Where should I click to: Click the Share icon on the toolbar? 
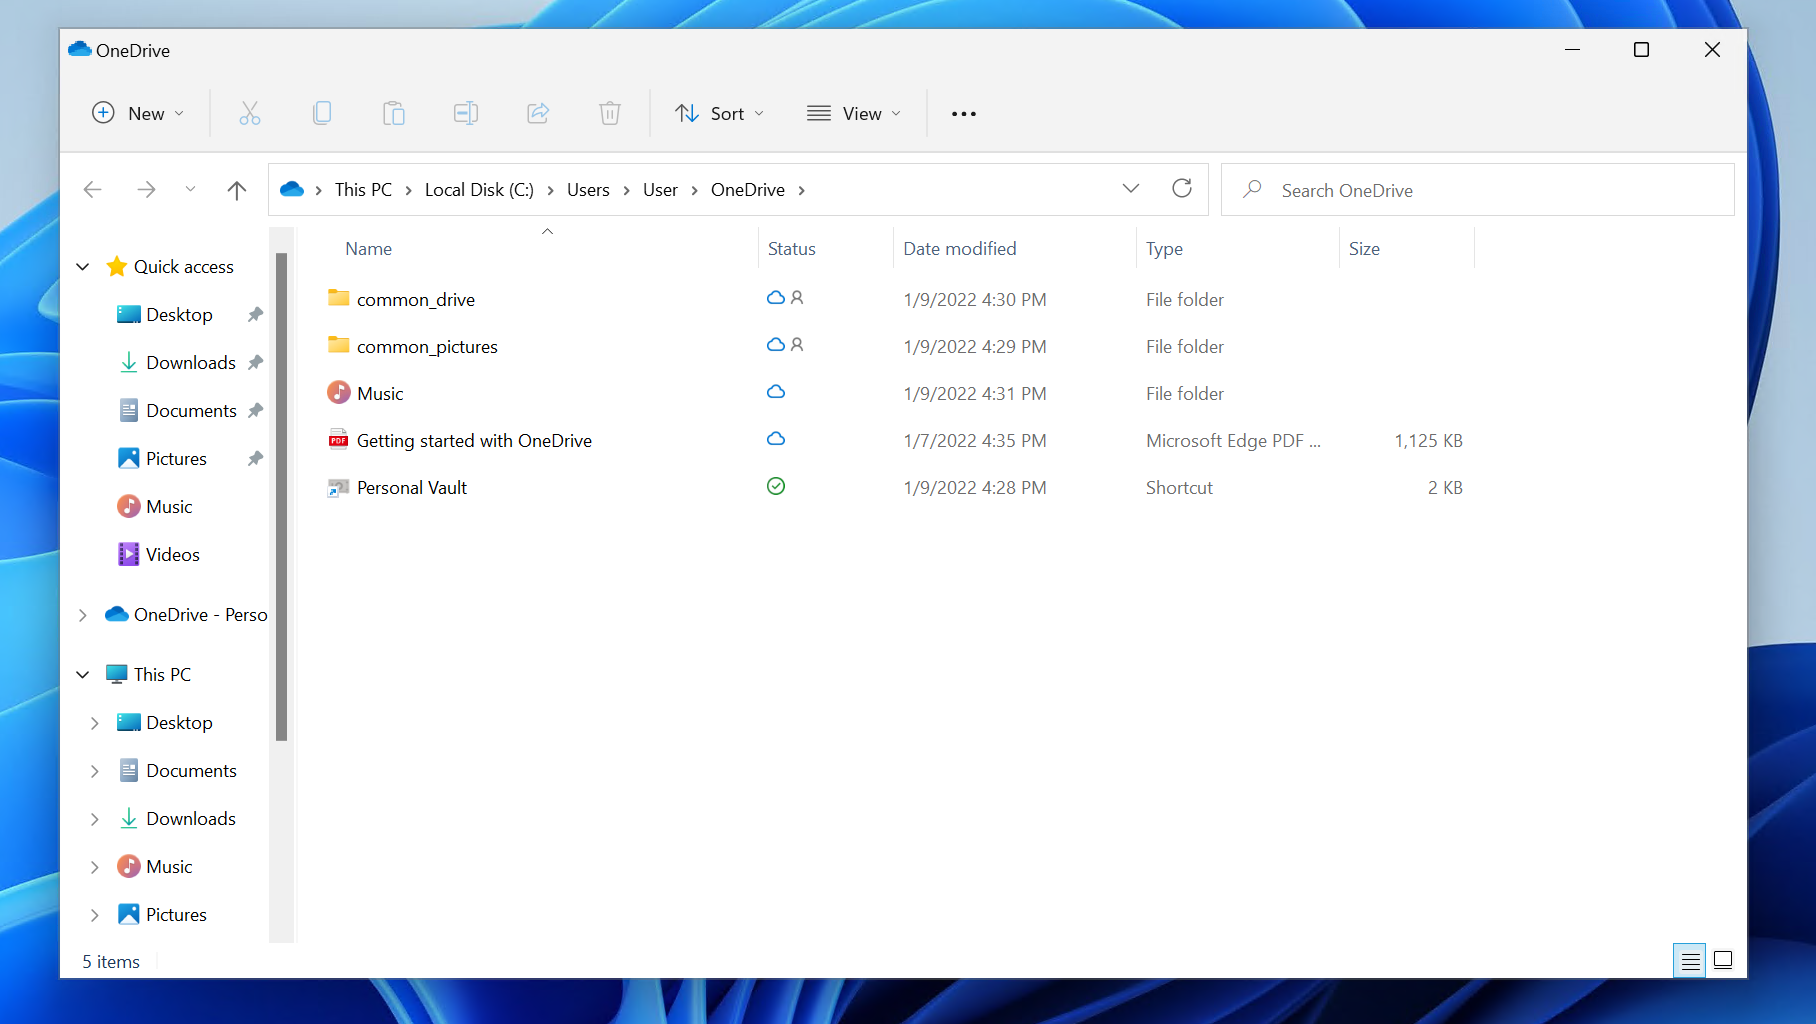(537, 113)
